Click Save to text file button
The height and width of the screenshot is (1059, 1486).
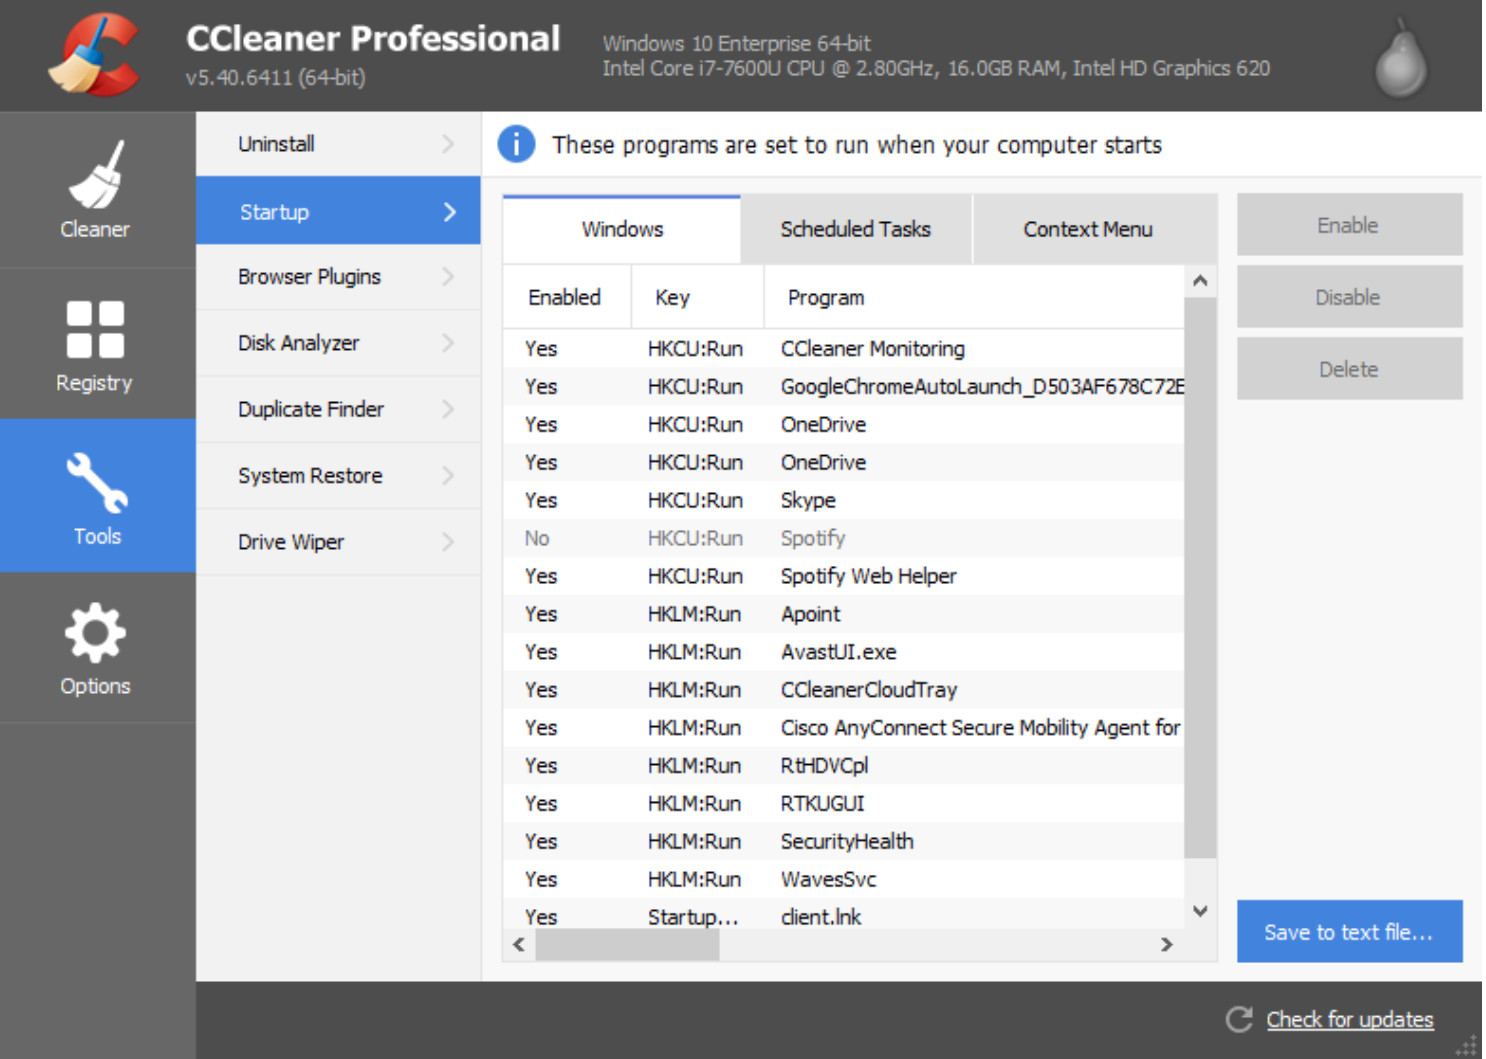tap(1349, 932)
